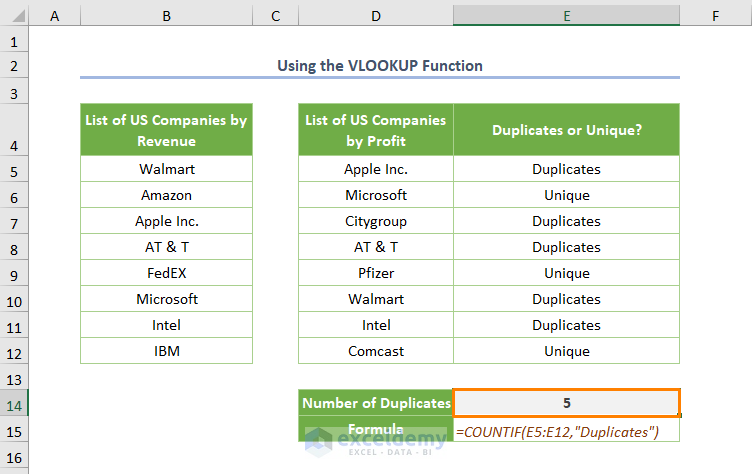752x474 pixels.
Task: Select the IBM cell
Action: (x=166, y=351)
